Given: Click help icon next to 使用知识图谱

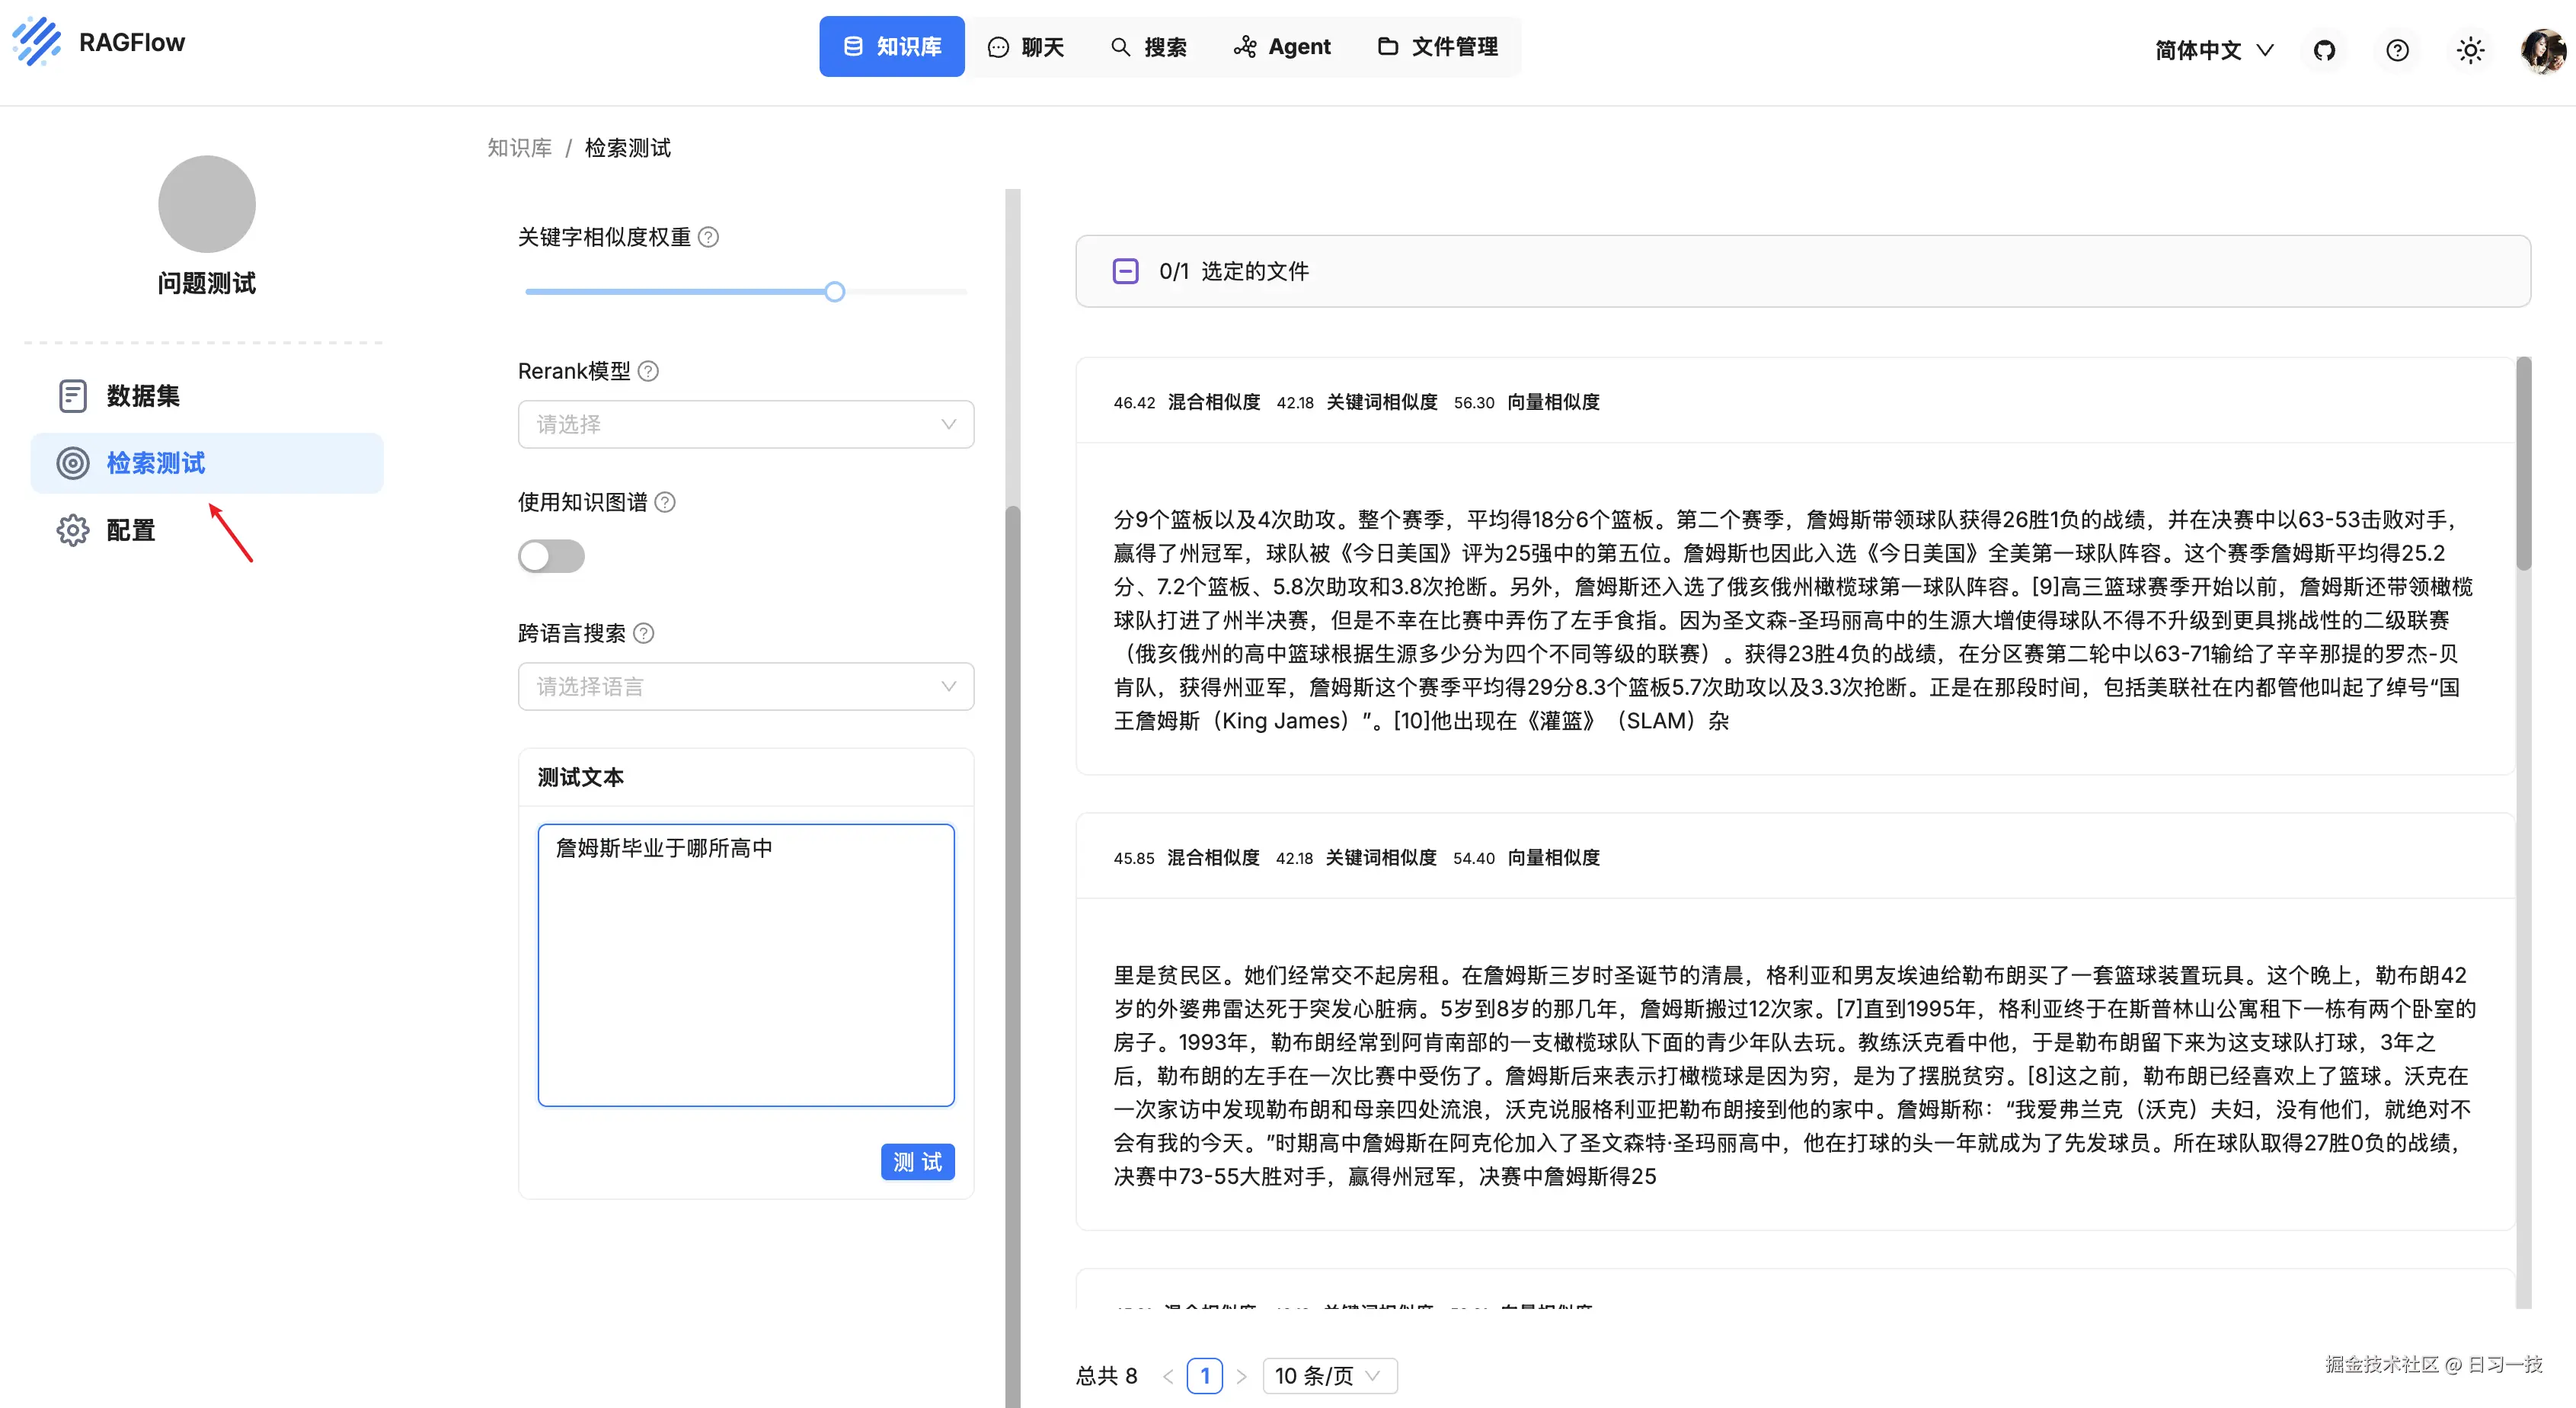Looking at the screenshot, I should pyautogui.click(x=665, y=502).
